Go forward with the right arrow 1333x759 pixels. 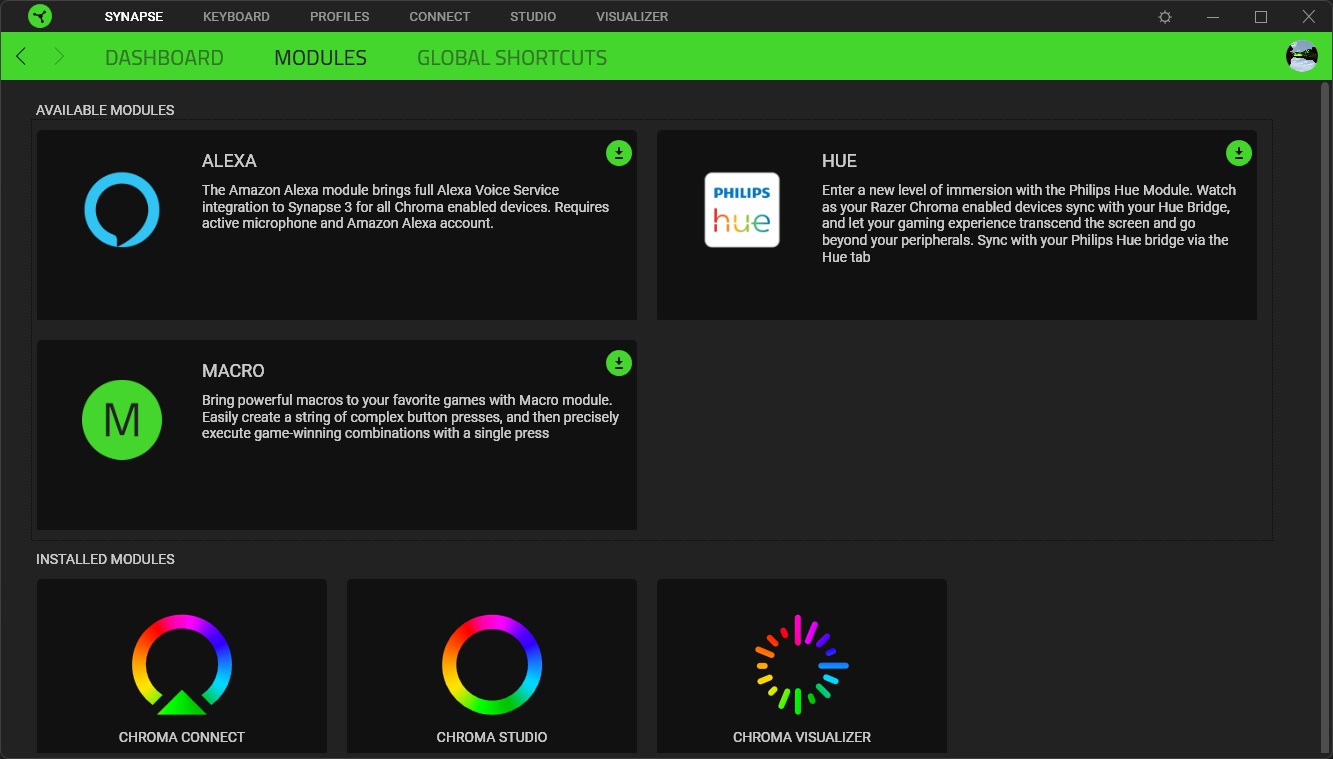(58, 57)
